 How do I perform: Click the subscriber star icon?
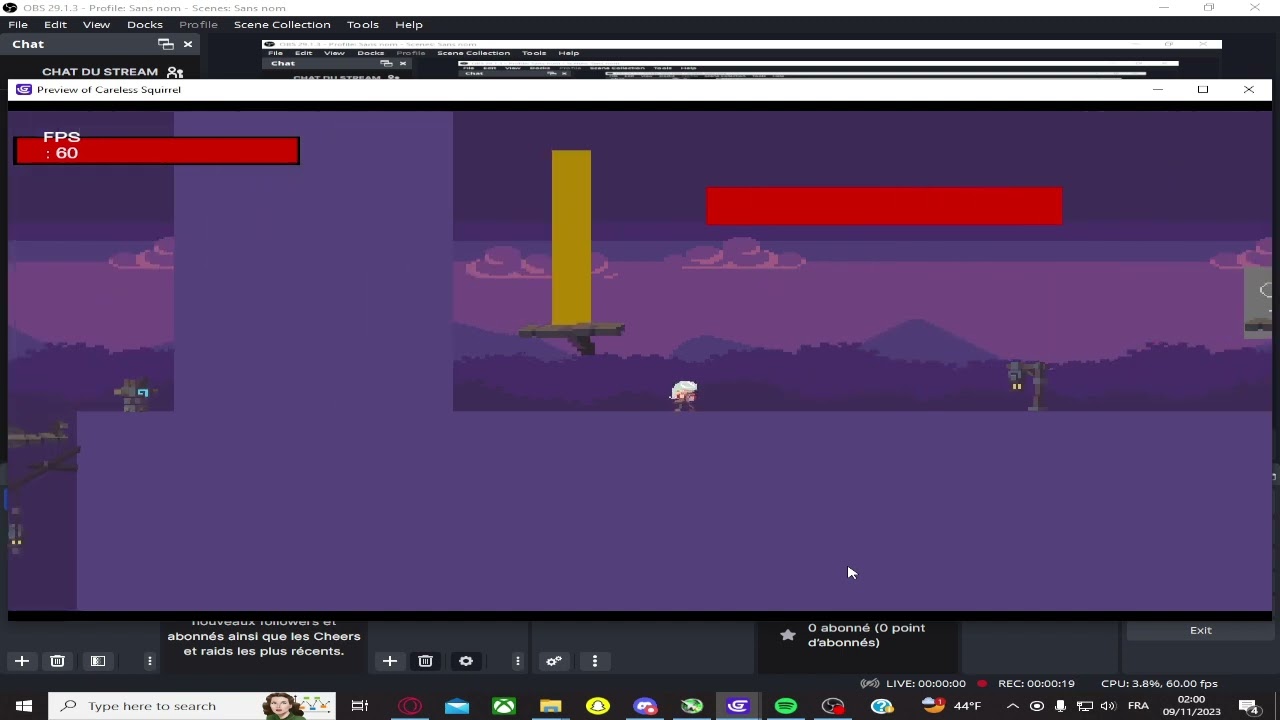click(788, 635)
